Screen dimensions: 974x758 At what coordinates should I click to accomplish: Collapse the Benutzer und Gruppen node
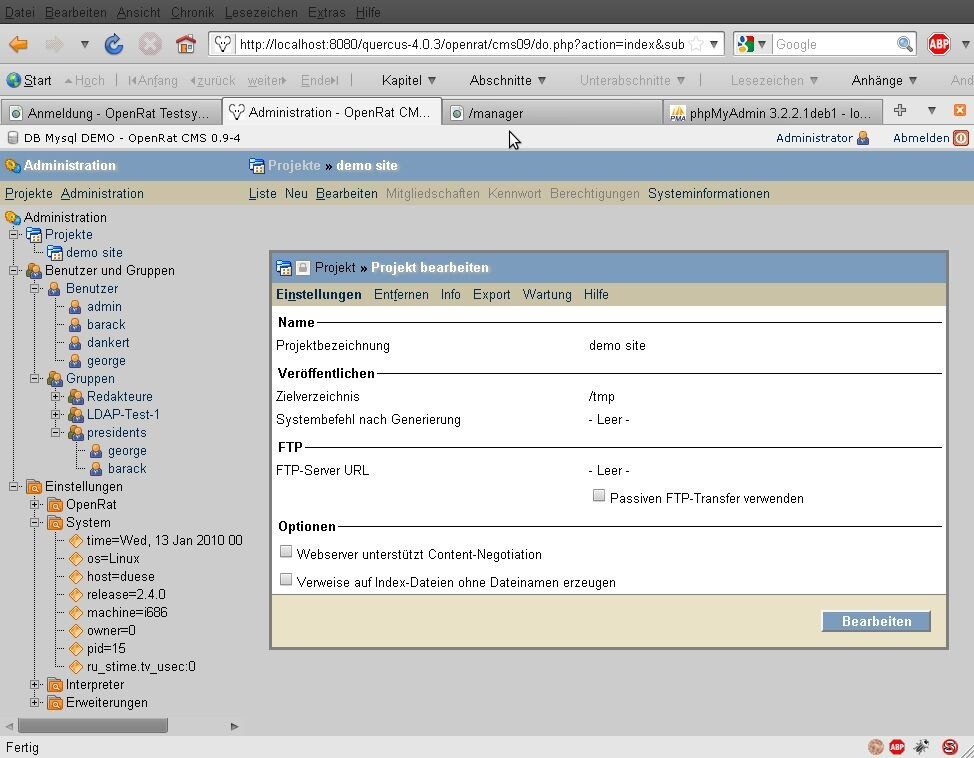coord(14,270)
